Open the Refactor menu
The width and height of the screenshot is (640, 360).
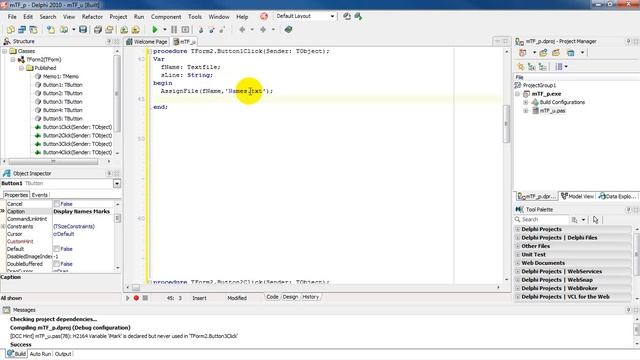(x=92, y=17)
